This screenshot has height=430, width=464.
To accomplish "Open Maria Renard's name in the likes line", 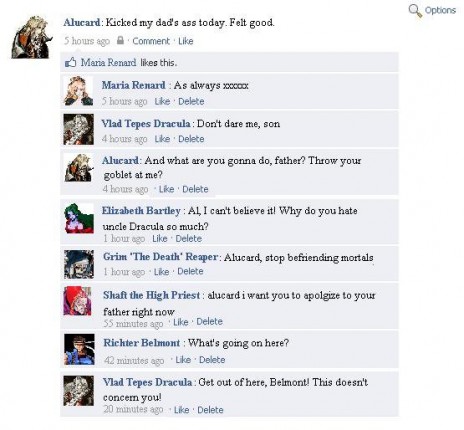I will (109, 62).
